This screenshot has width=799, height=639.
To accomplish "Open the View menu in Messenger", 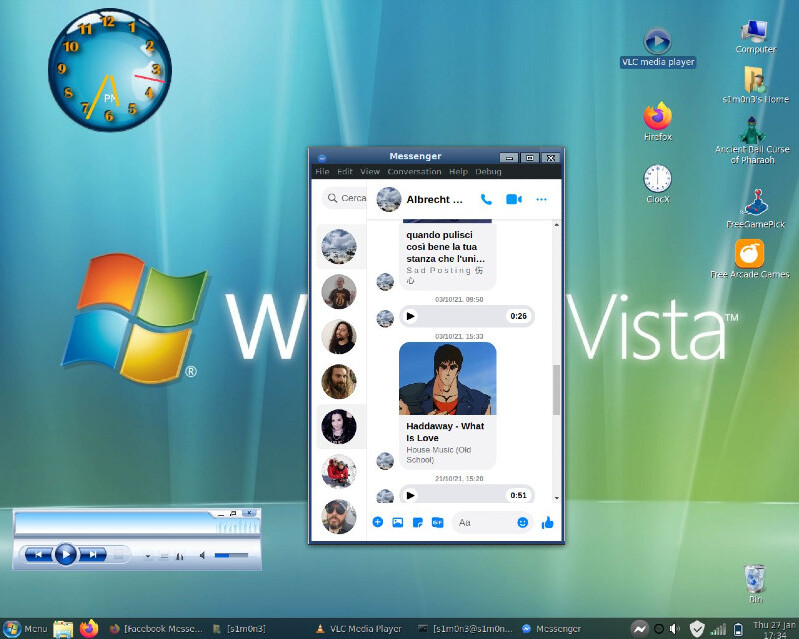I will tap(370, 171).
